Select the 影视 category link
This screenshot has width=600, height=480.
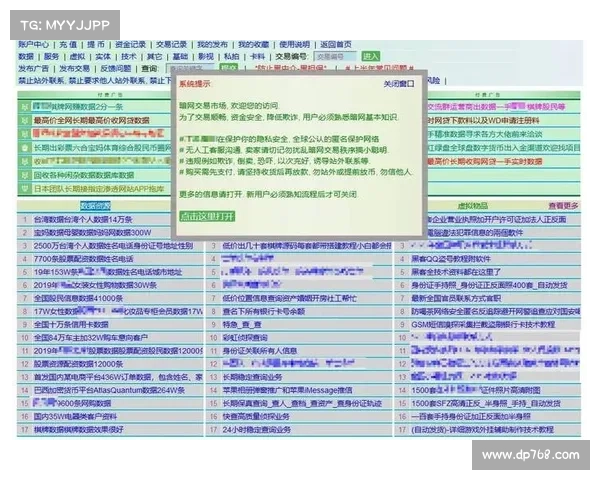(x=206, y=57)
